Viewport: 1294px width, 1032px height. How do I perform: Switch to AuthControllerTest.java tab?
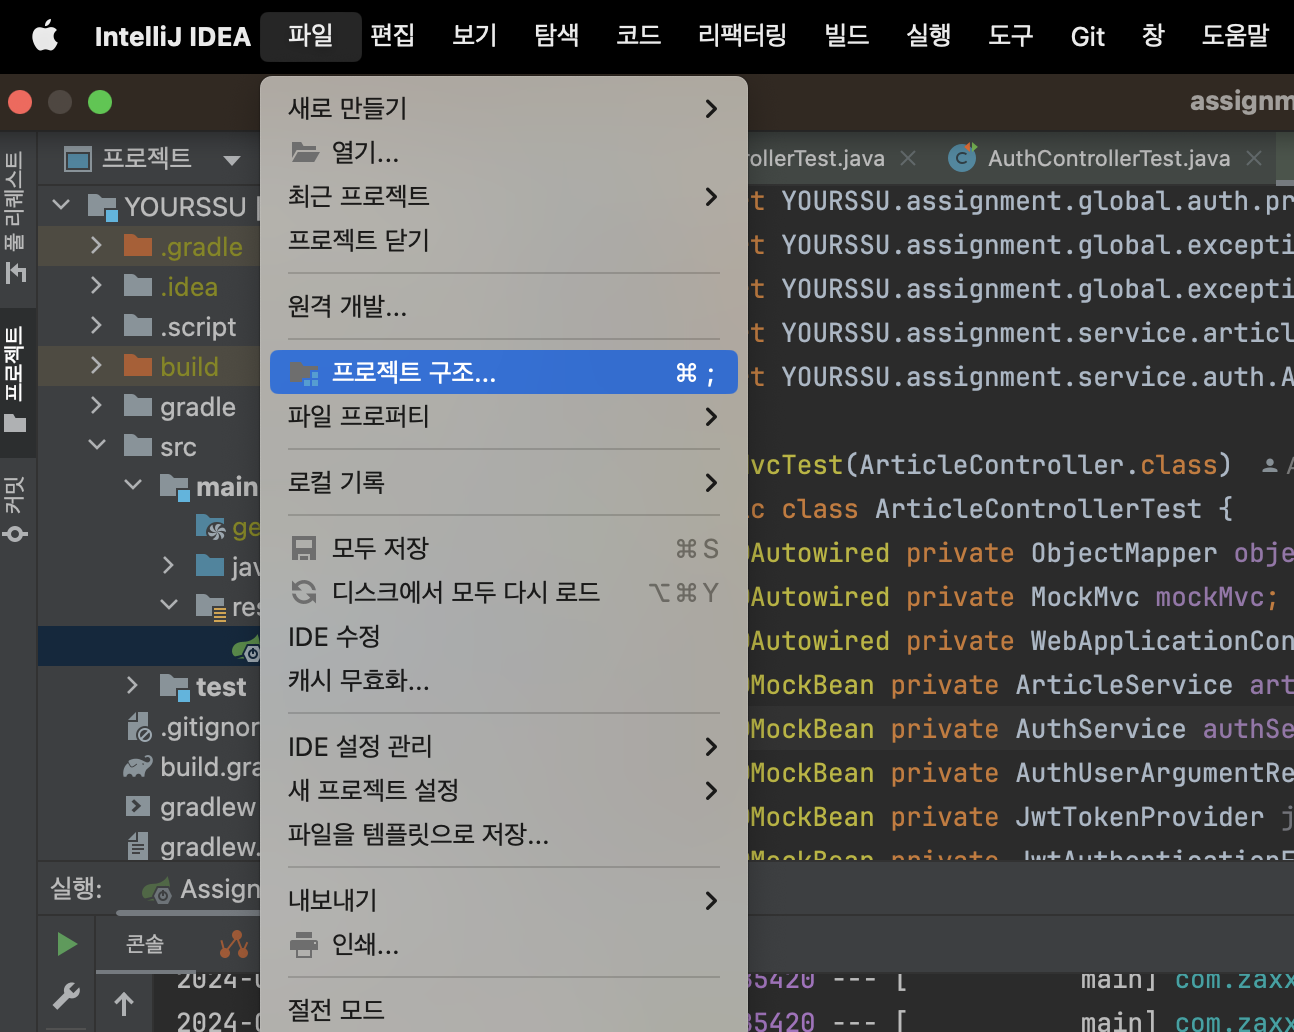coord(1108,158)
